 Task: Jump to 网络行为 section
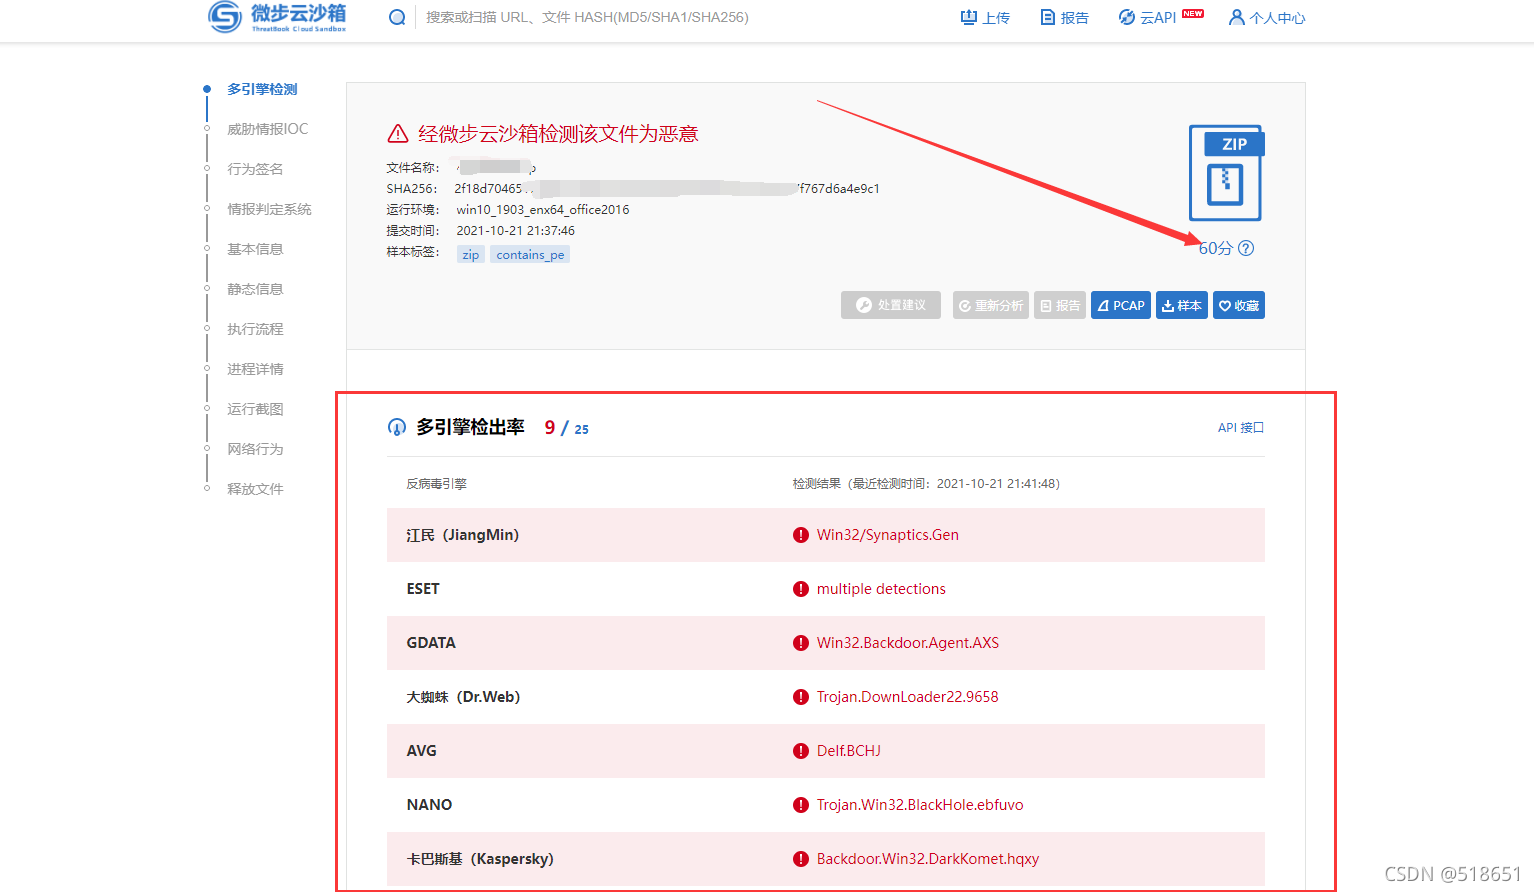pos(255,449)
